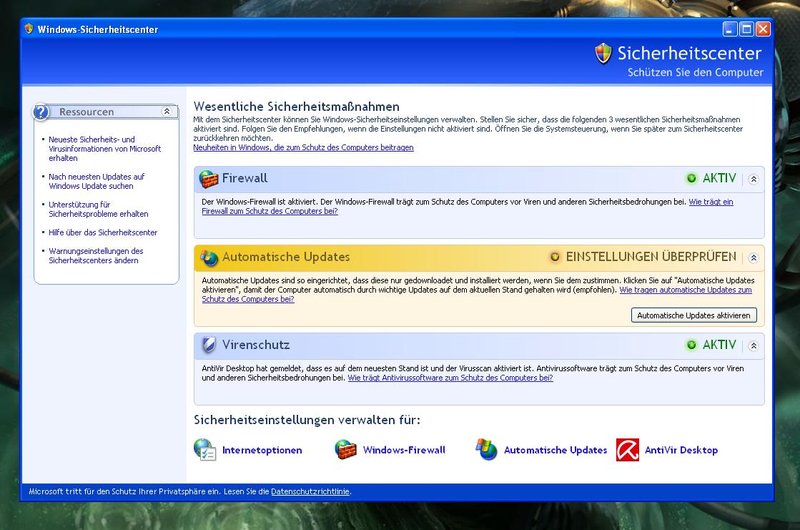Viewport: 800px width, 530px height.
Task: Collapse the Firewall section
Action: click(x=754, y=179)
